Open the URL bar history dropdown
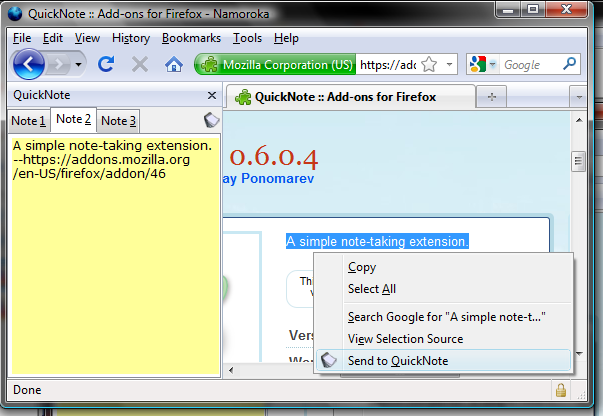This screenshot has height=416, width=603. [x=449, y=64]
